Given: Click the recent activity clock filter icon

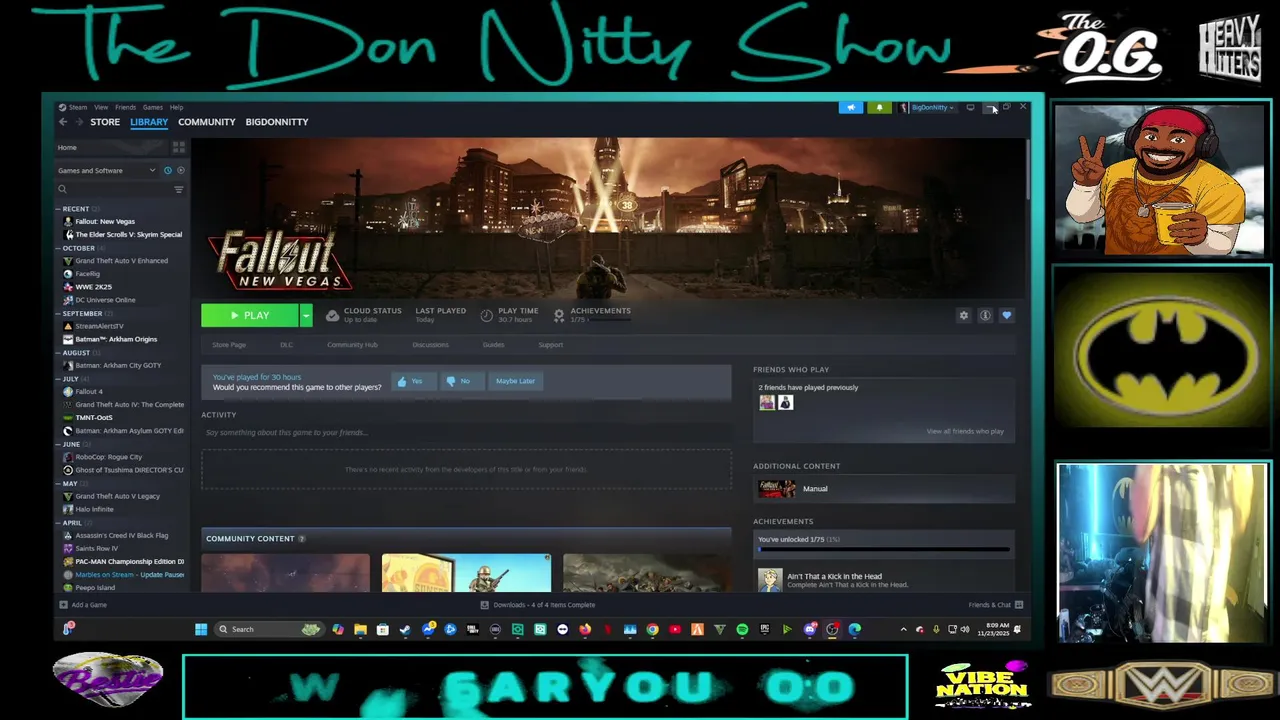Looking at the screenshot, I should pyautogui.click(x=168, y=171).
